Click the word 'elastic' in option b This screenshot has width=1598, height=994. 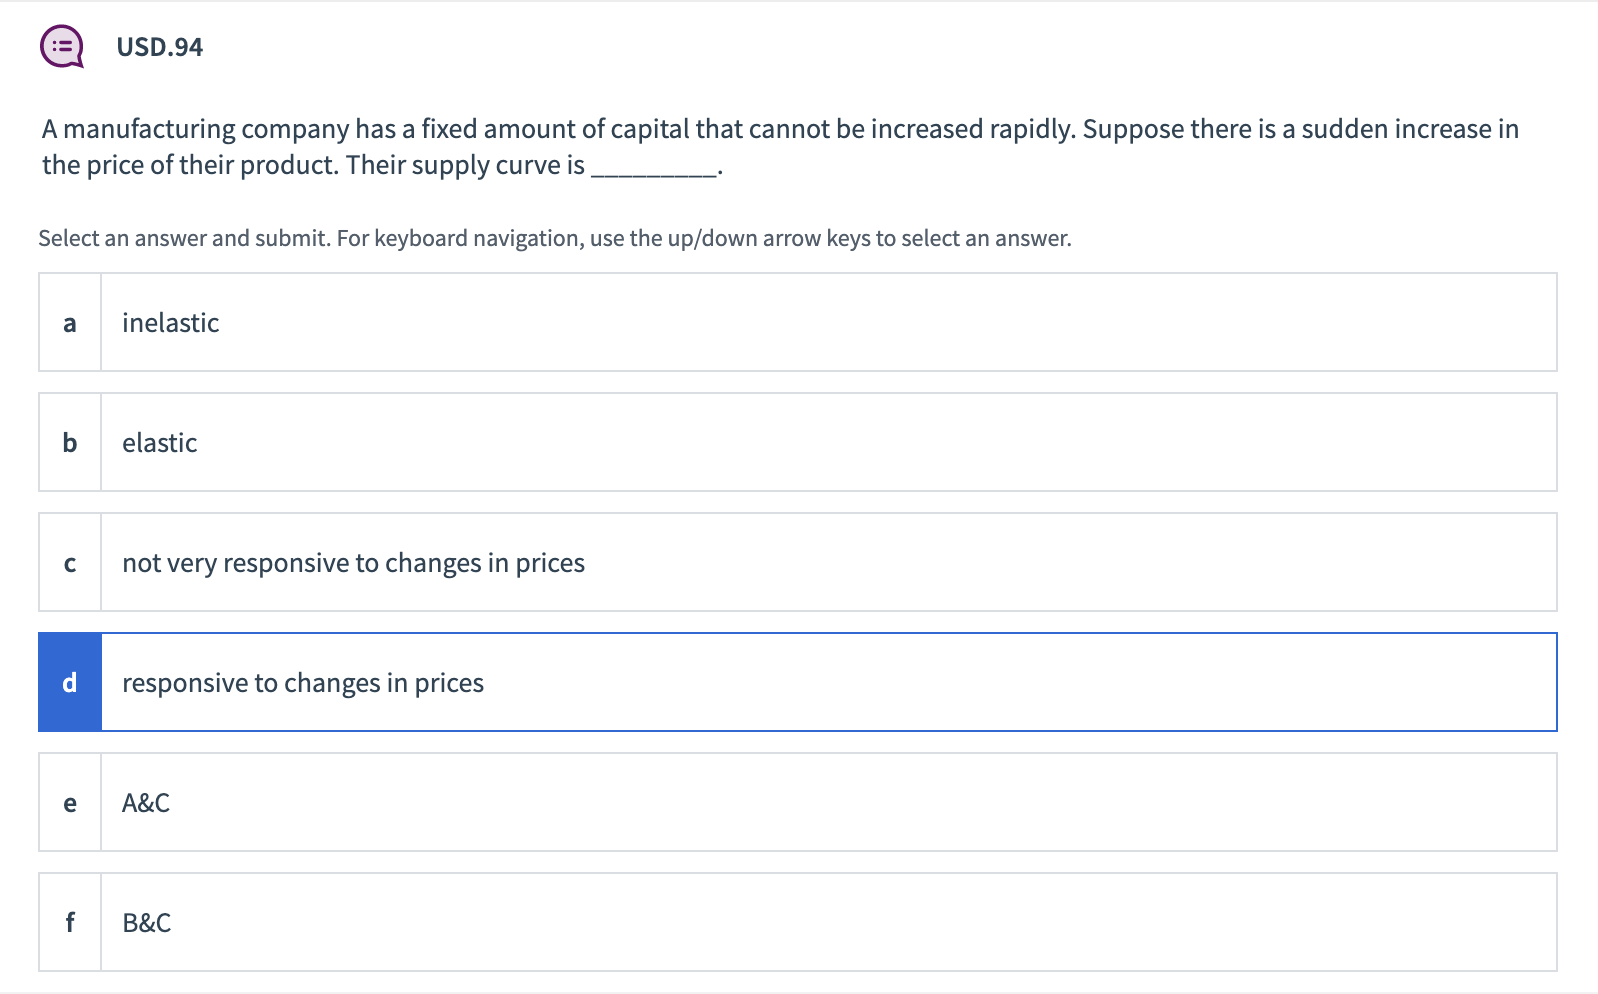pos(160,443)
